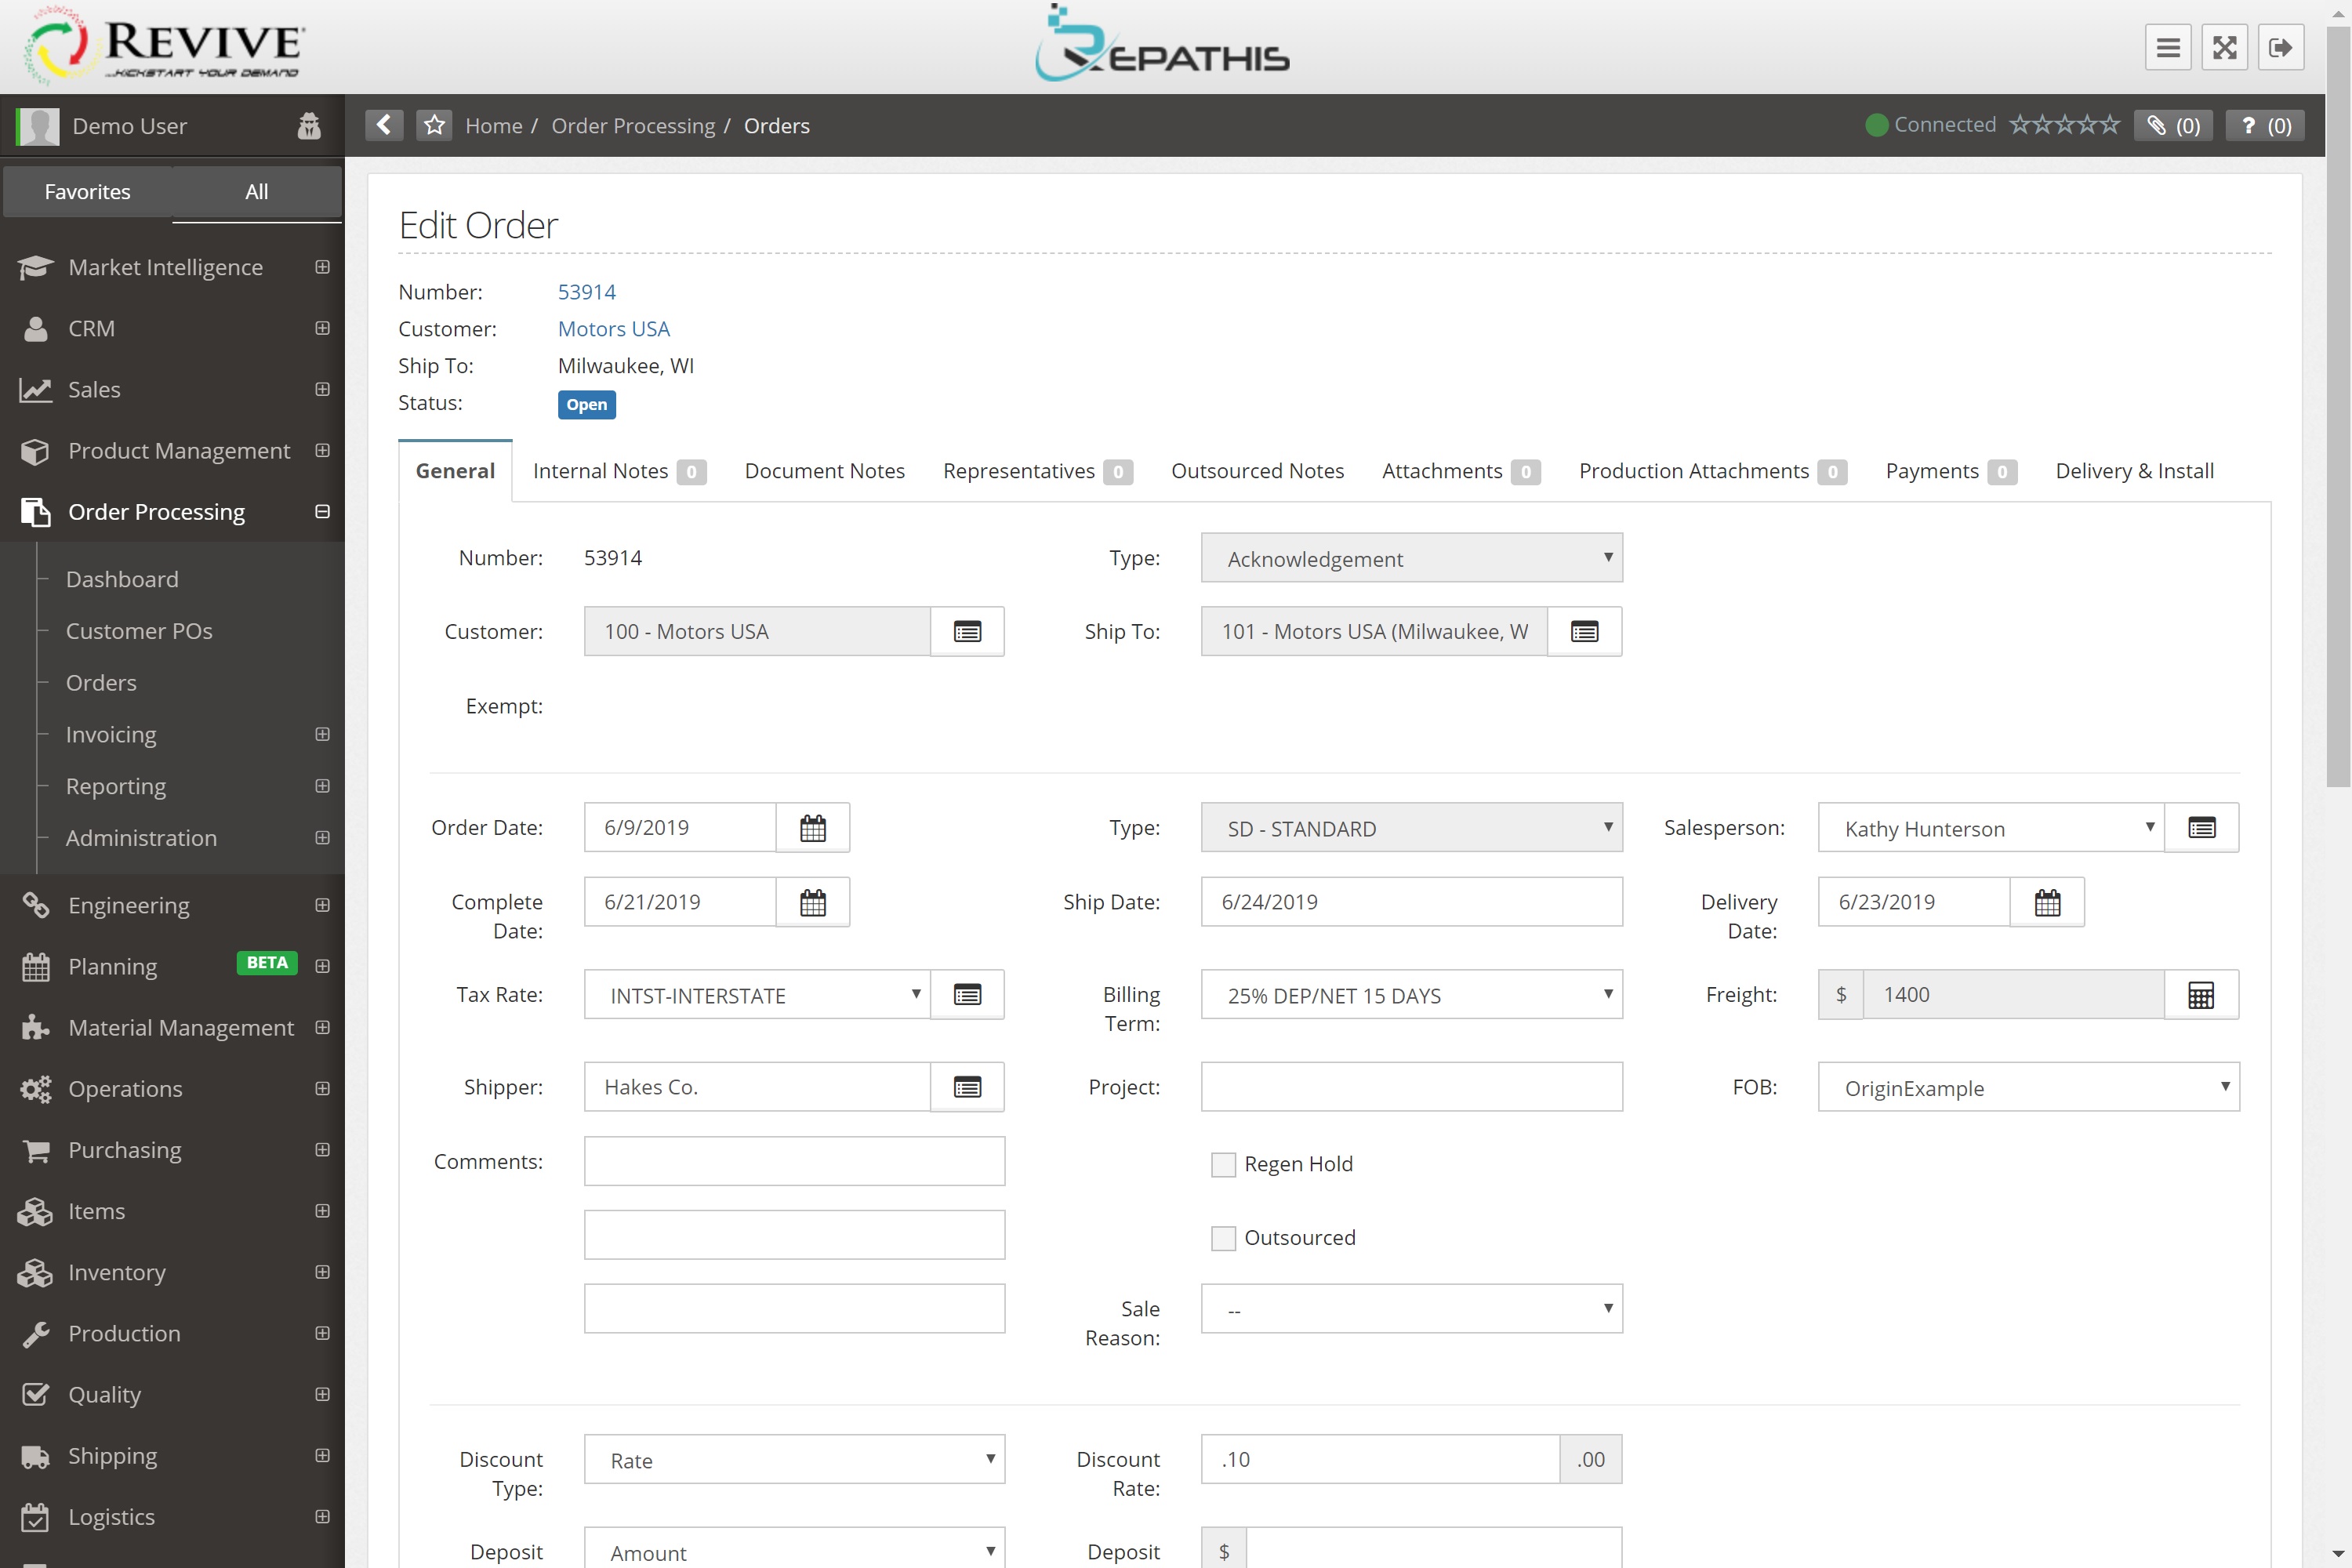The image size is (2352, 1568).
Task: Open Customer POs in the sidebar
Action: pyautogui.click(x=139, y=631)
